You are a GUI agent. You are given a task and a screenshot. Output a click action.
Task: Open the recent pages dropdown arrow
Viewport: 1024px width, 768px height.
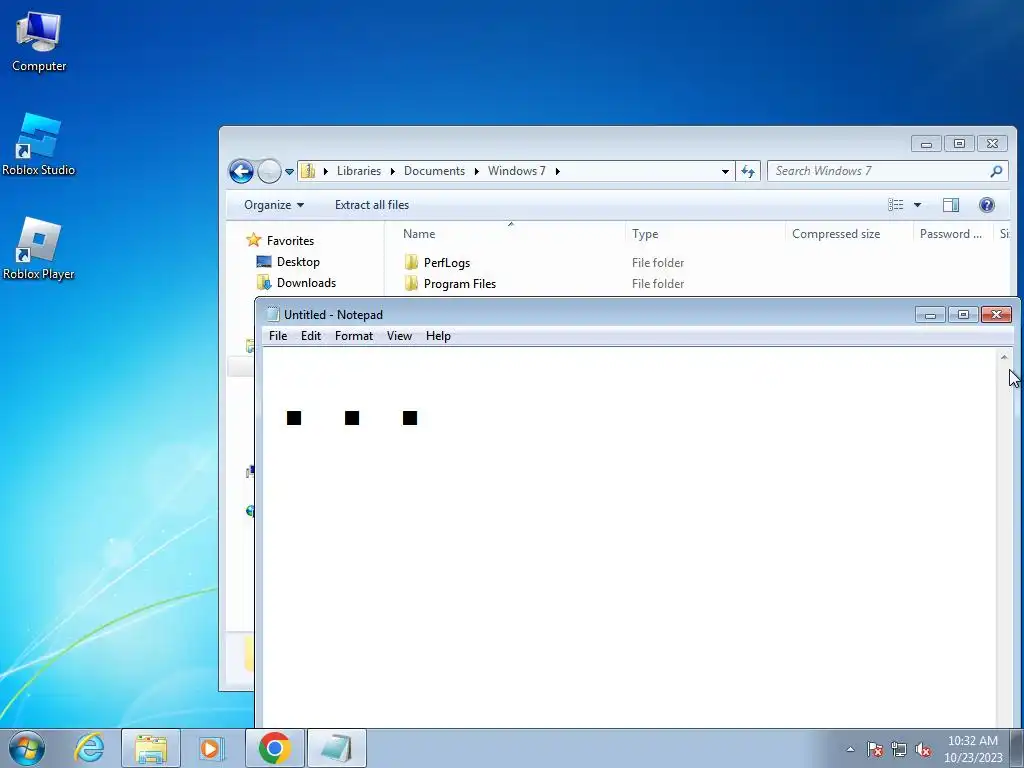(289, 172)
